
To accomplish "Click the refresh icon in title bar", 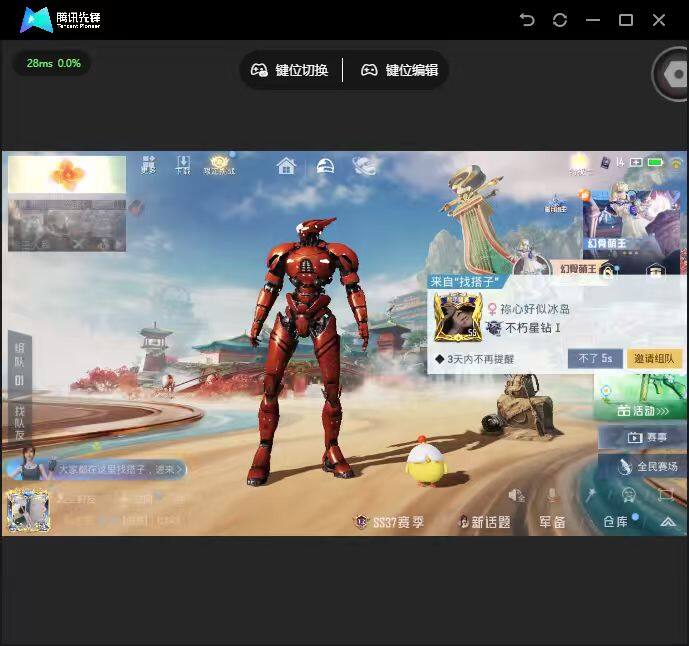I will pyautogui.click(x=560, y=20).
